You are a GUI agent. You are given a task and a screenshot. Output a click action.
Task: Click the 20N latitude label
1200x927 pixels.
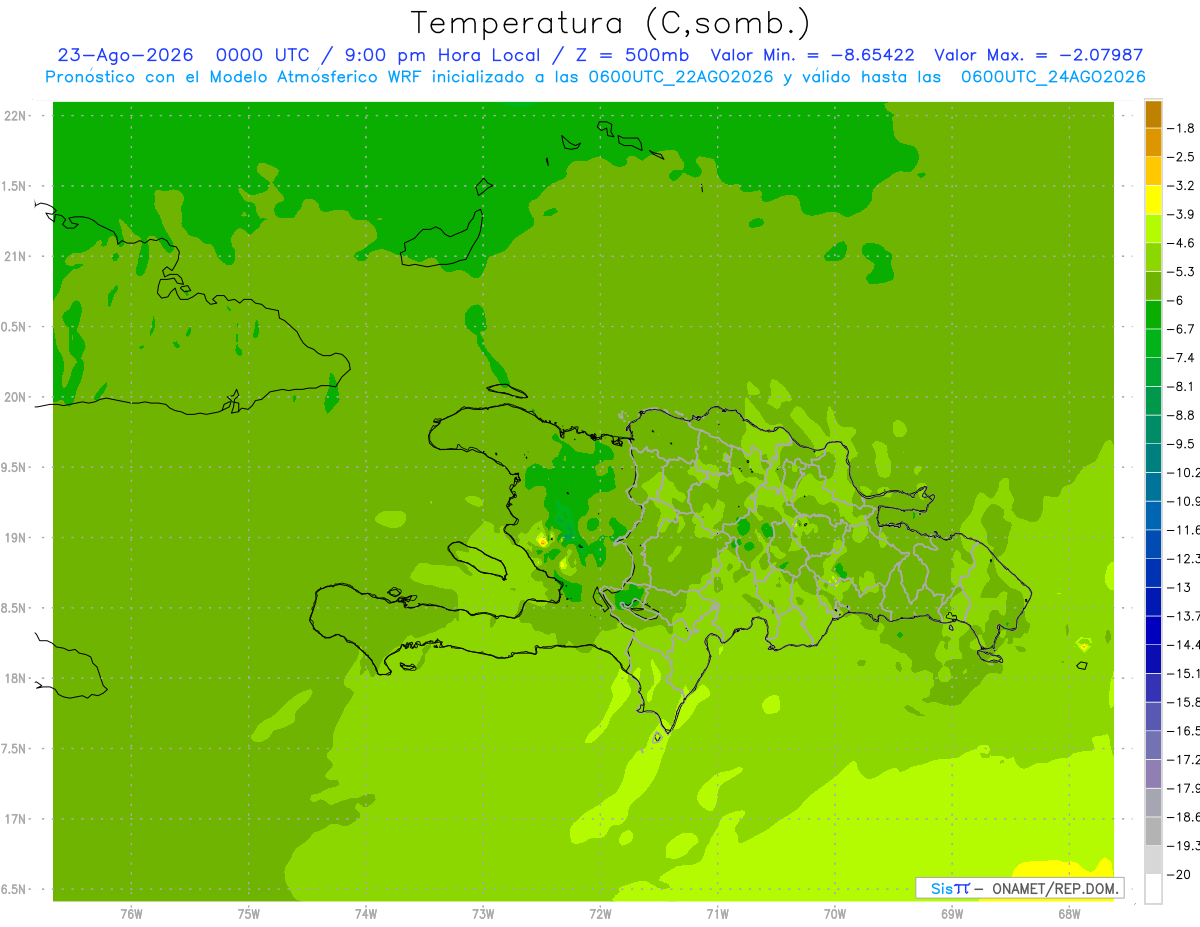click(x=15, y=397)
